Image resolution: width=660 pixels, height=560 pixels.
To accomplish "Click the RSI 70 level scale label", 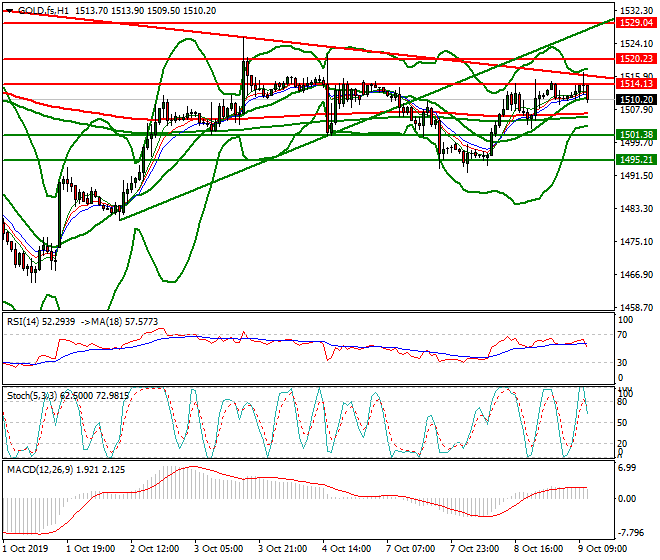I will 623,335.
